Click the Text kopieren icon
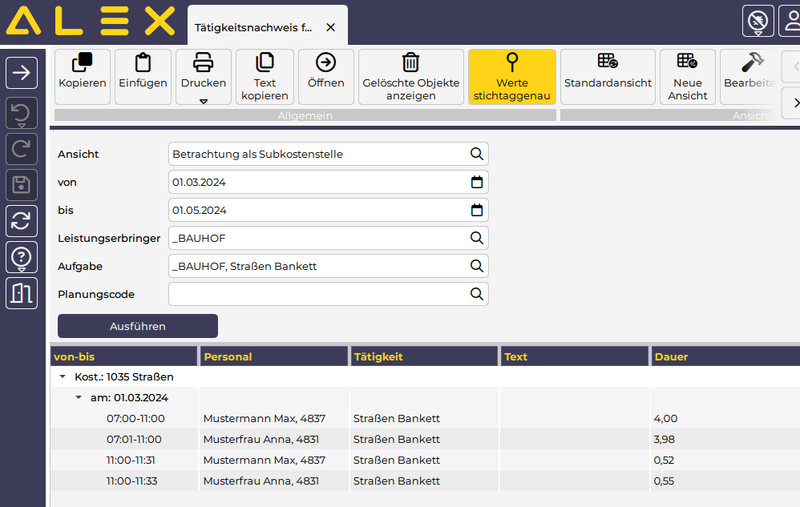The height and width of the screenshot is (507, 800). click(265, 64)
